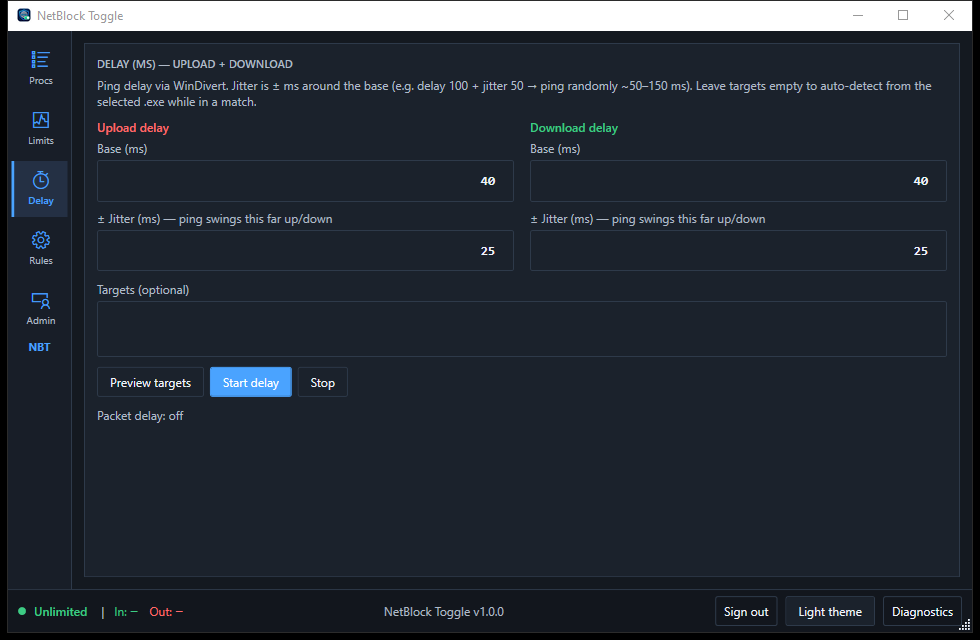Image resolution: width=980 pixels, height=640 pixels.
Task: Click the Out: traffic indicator
Action: (166, 612)
